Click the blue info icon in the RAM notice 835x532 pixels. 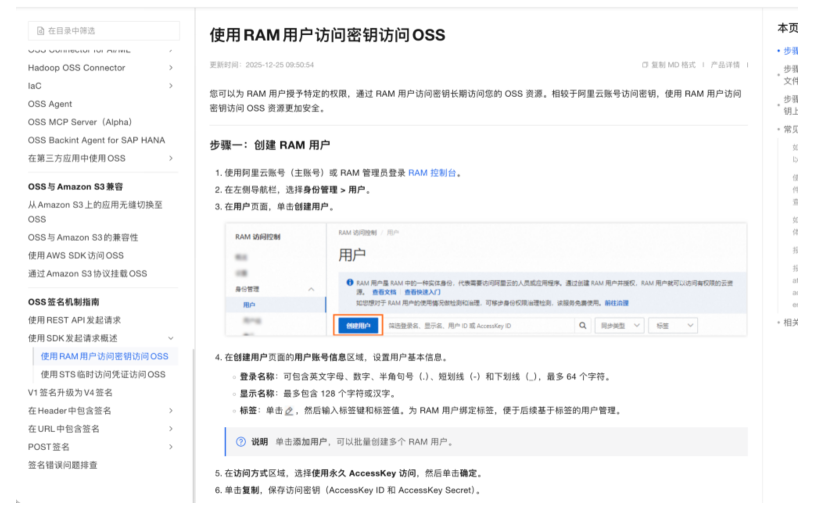point(350,283)
